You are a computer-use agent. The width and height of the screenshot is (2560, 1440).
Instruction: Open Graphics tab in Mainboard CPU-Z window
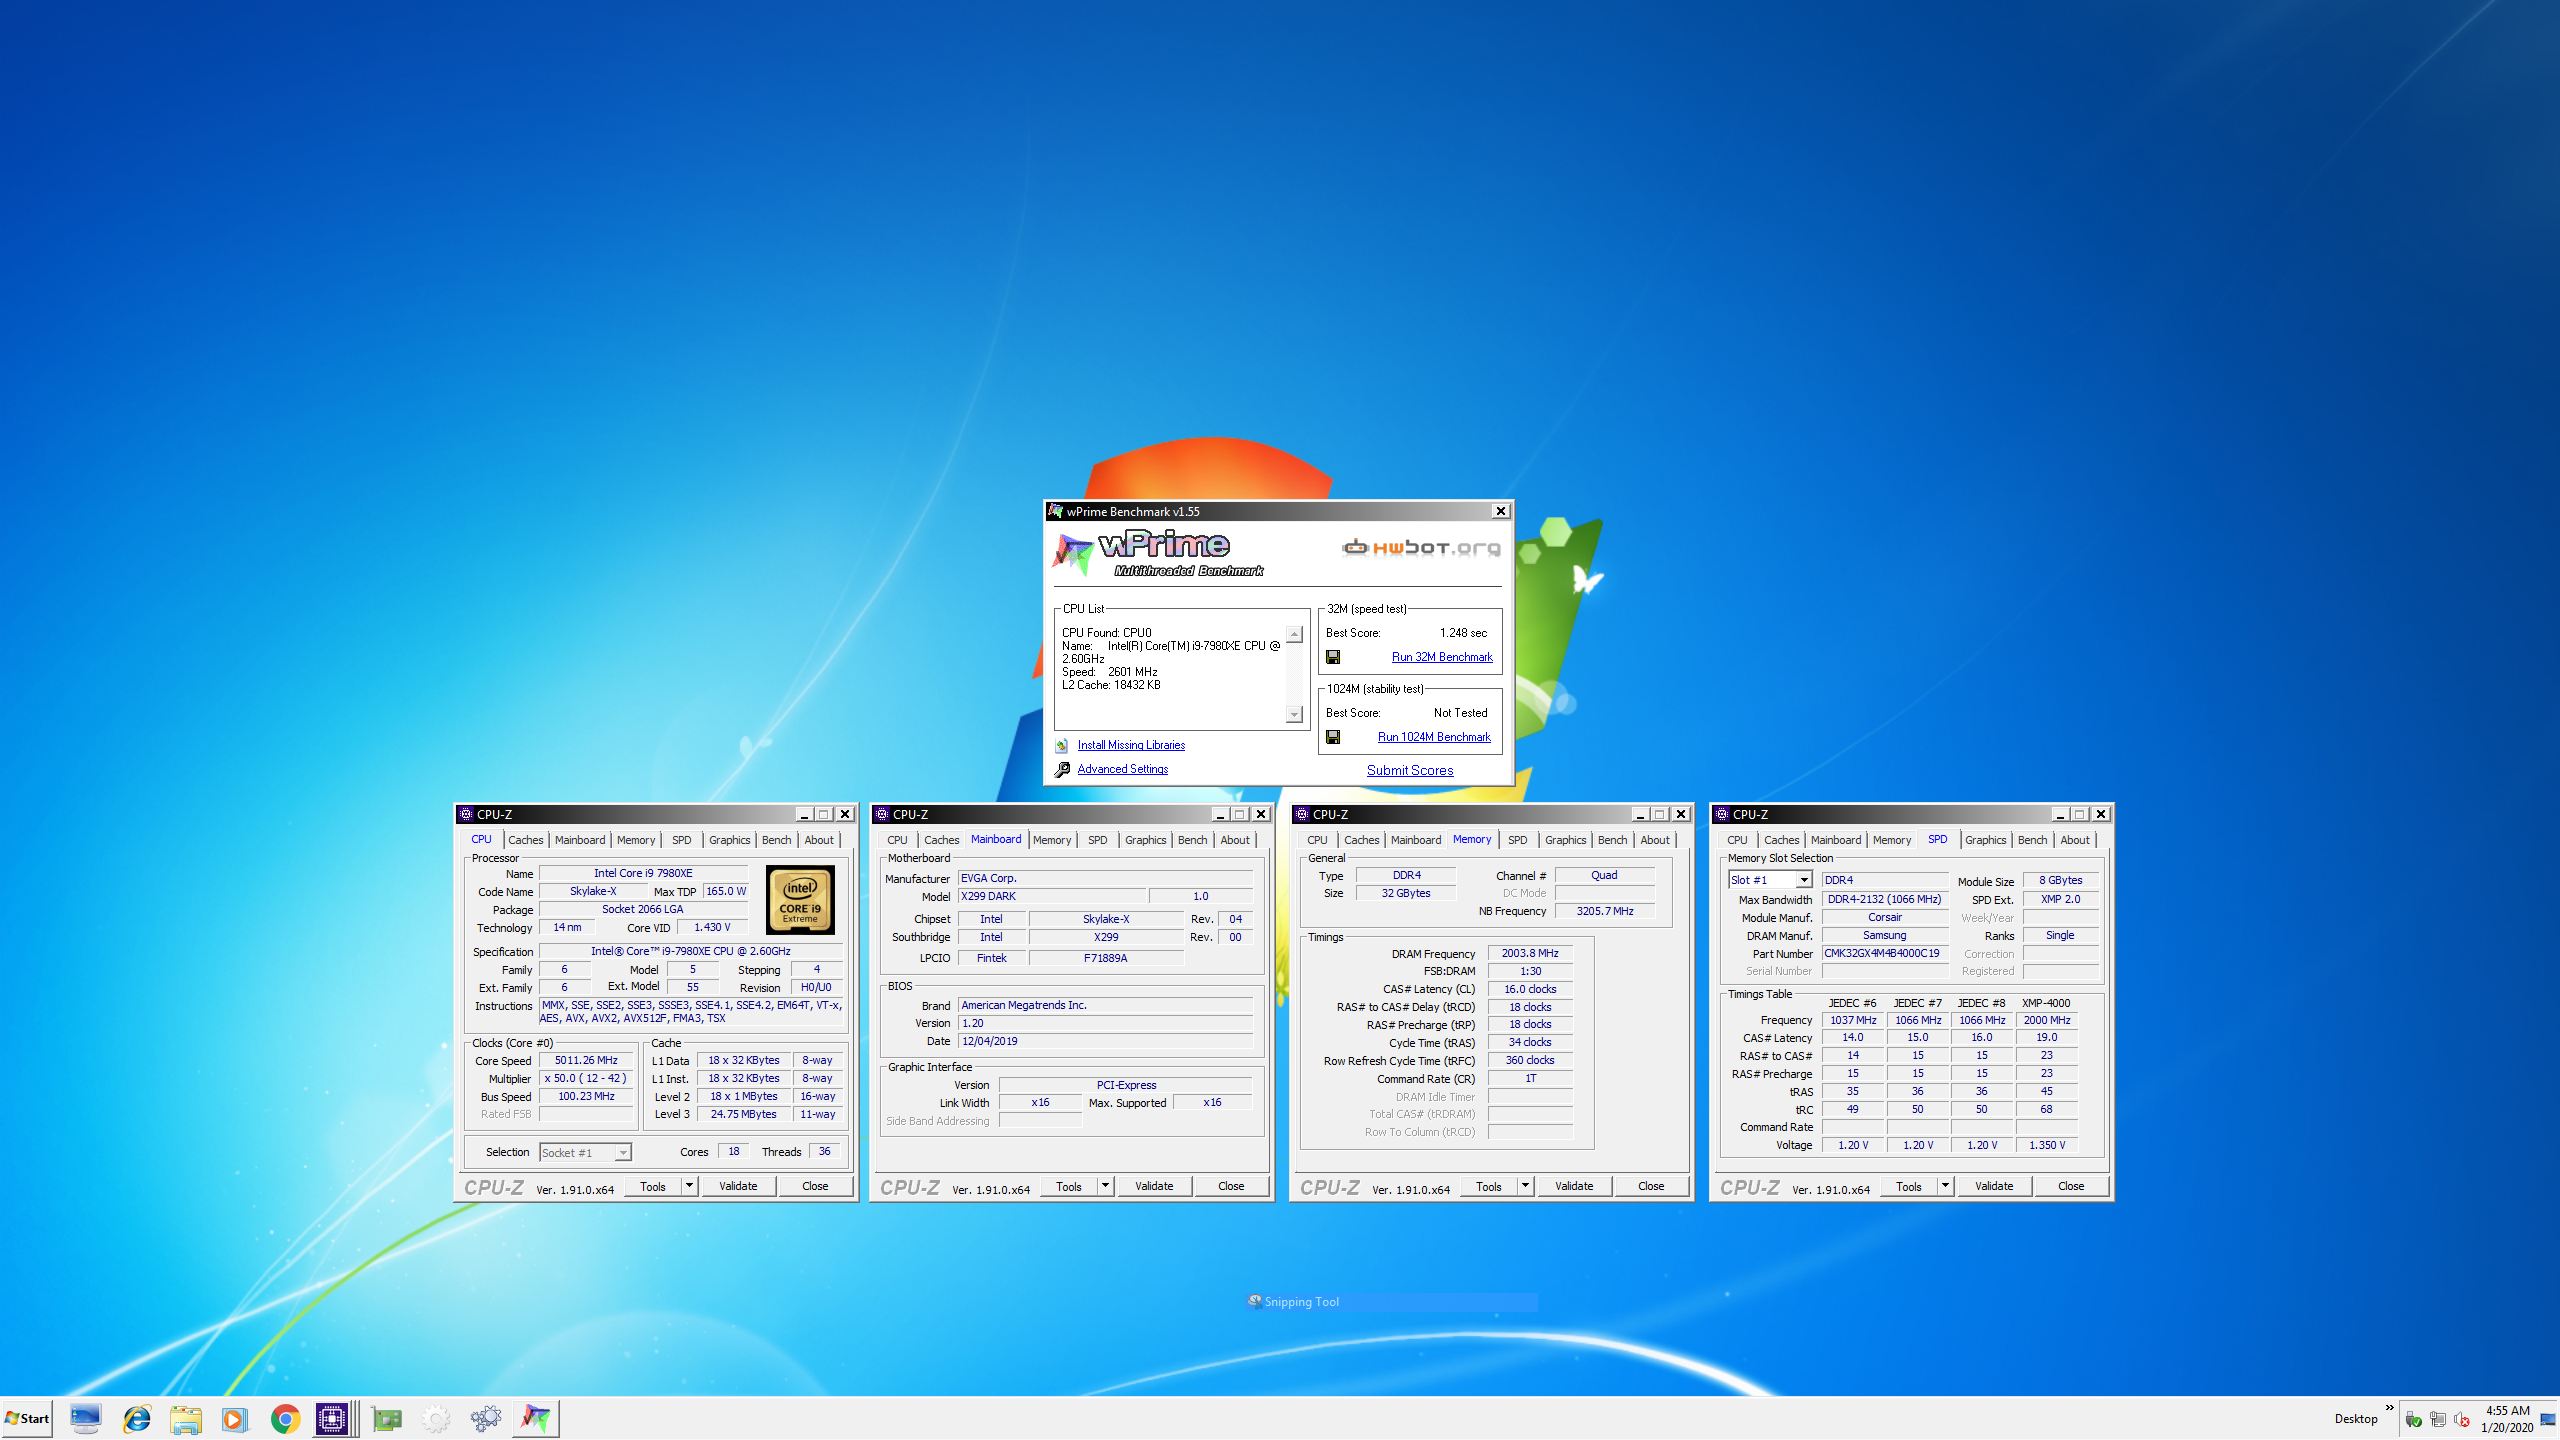[x=1145, y=840]
